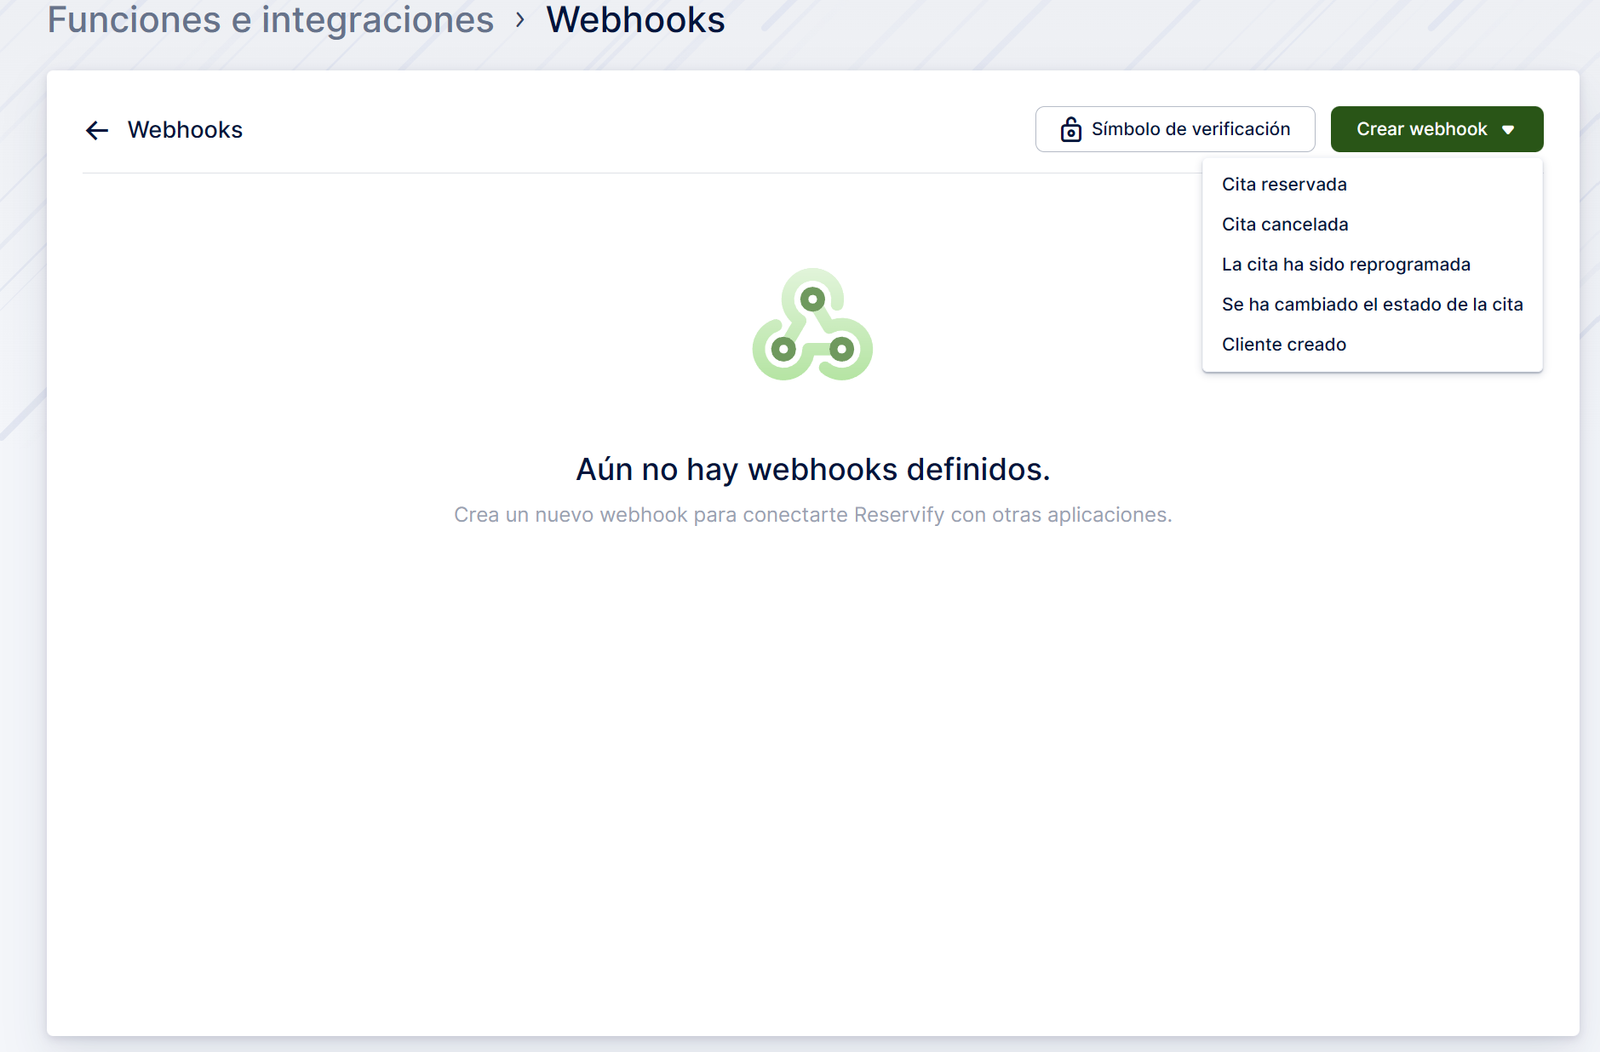
Task: Click the back arrow beside Webhooks title
Action: (x=97, y=130)
